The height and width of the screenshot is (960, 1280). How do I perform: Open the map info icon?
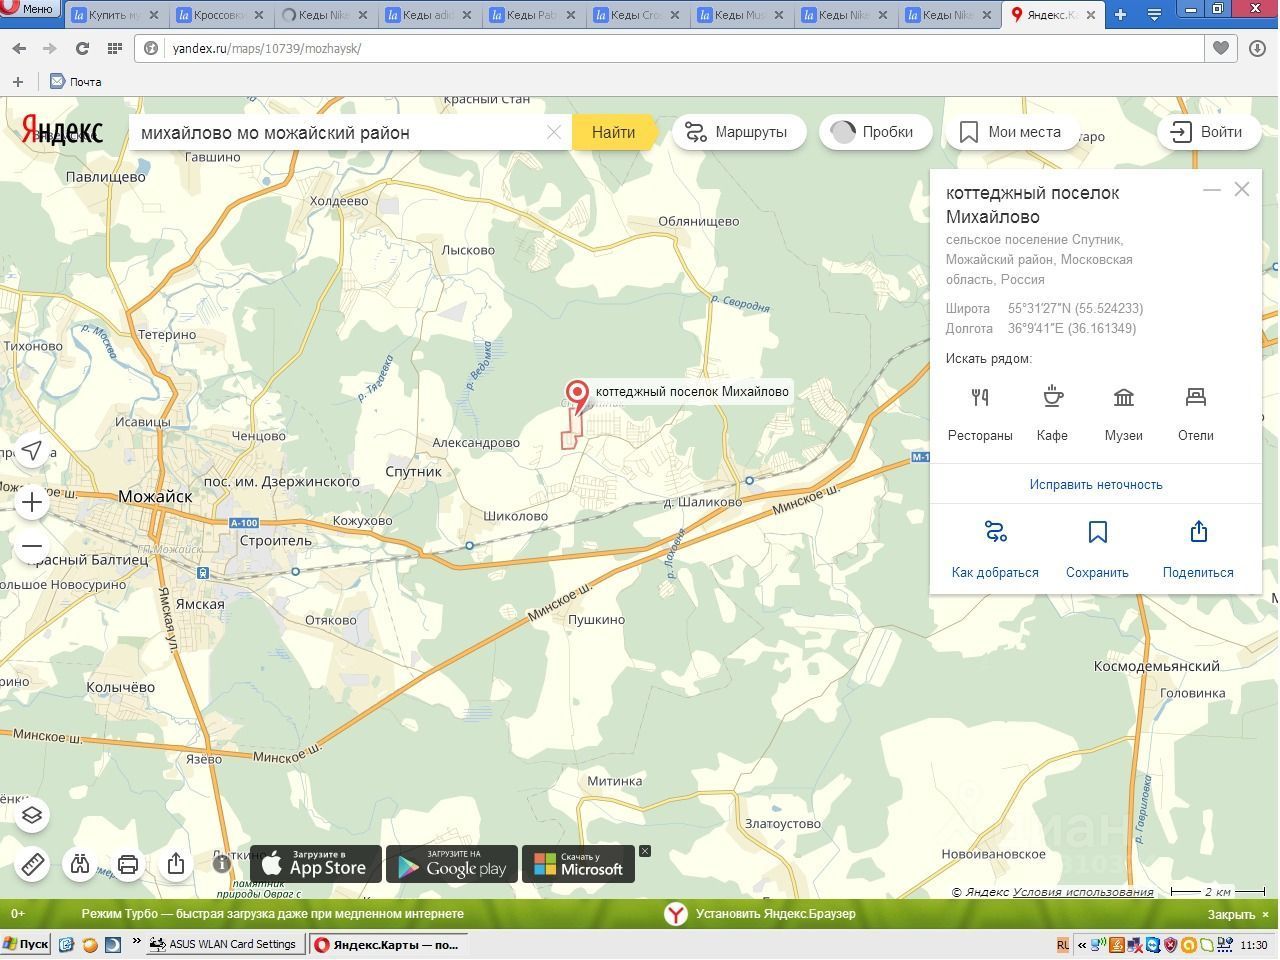pyautogui.click(x=222, y=864)
